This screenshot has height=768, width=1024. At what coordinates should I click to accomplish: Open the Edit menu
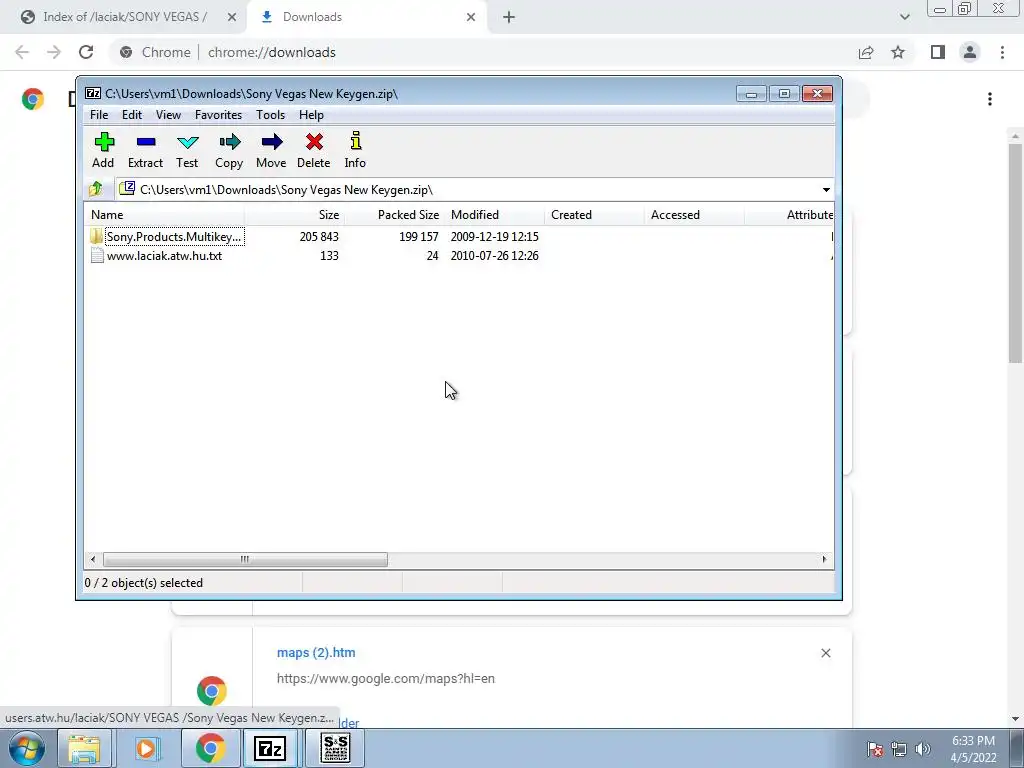132,115
